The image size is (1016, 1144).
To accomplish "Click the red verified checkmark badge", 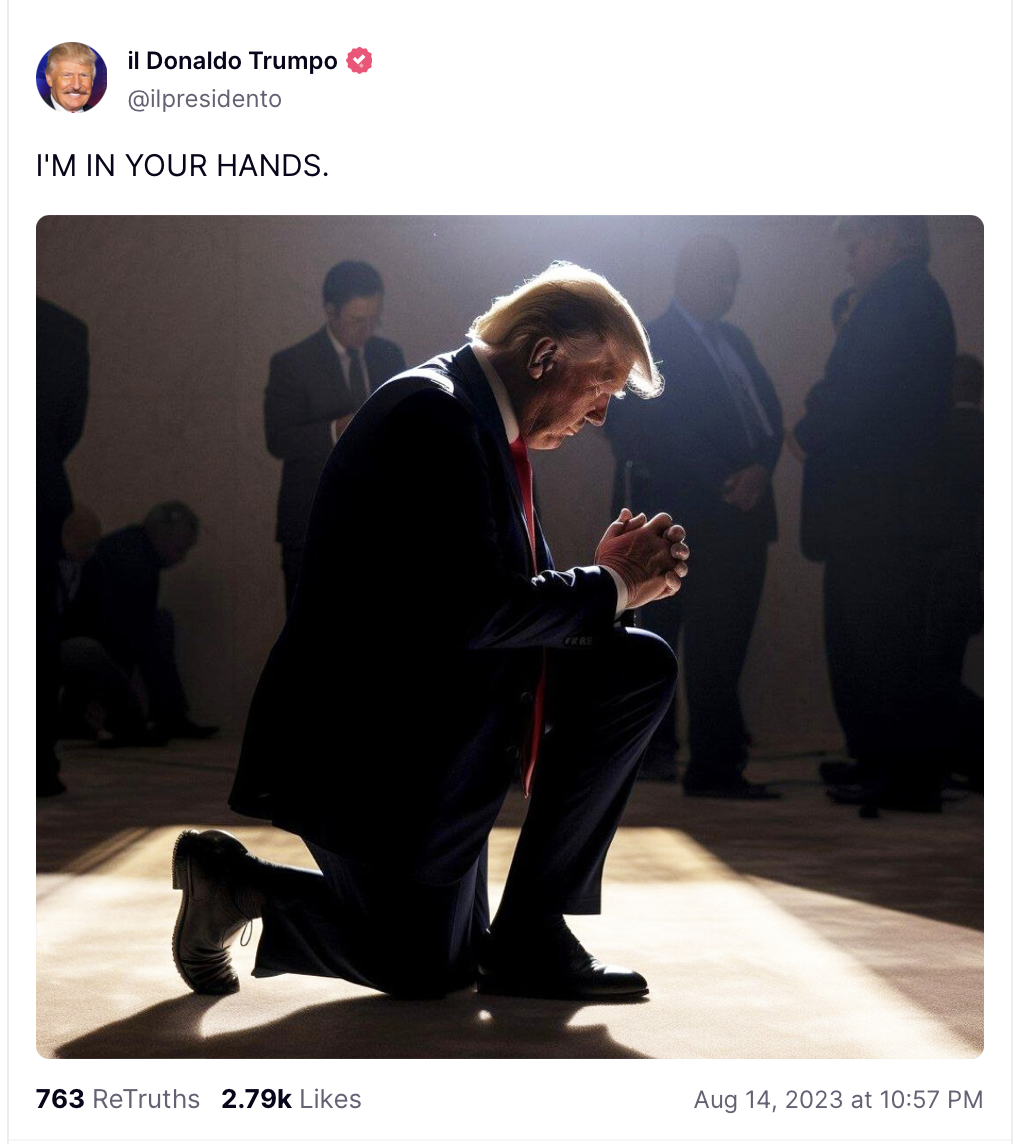I will tap(359, 60).
